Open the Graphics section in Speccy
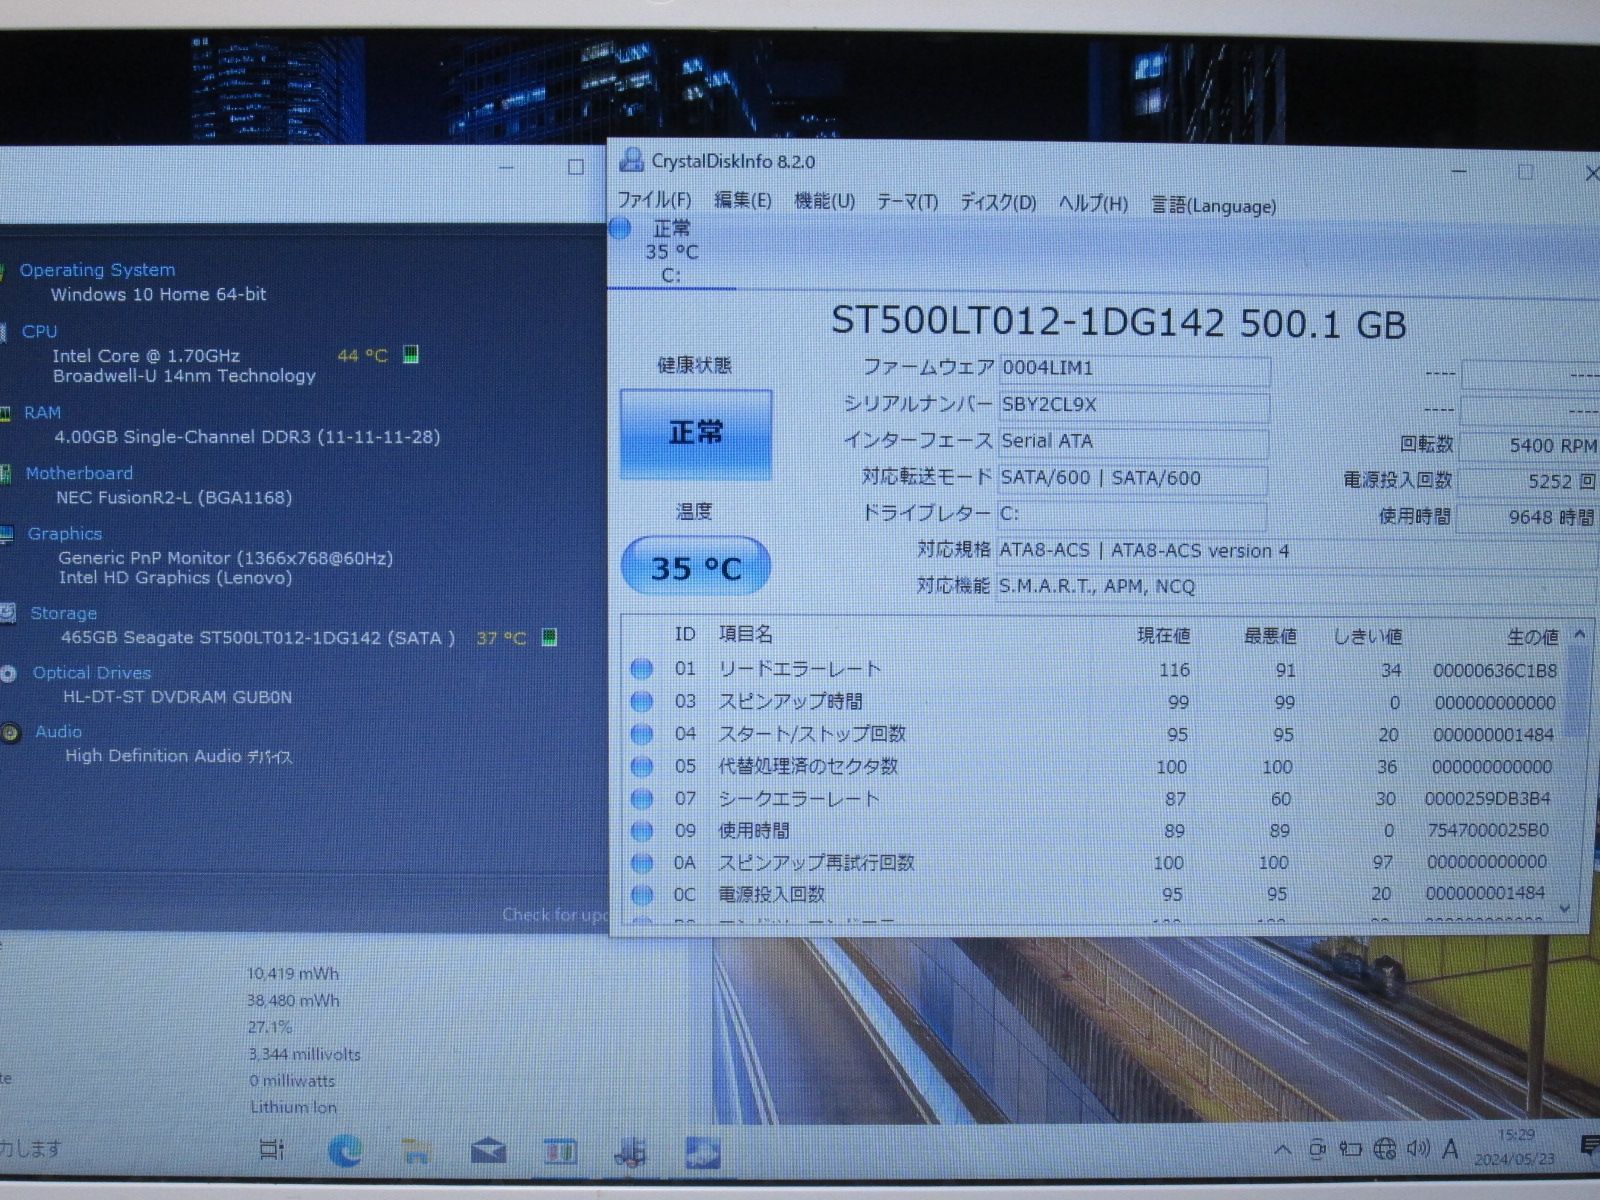1600x1200 pixels. 65,534
